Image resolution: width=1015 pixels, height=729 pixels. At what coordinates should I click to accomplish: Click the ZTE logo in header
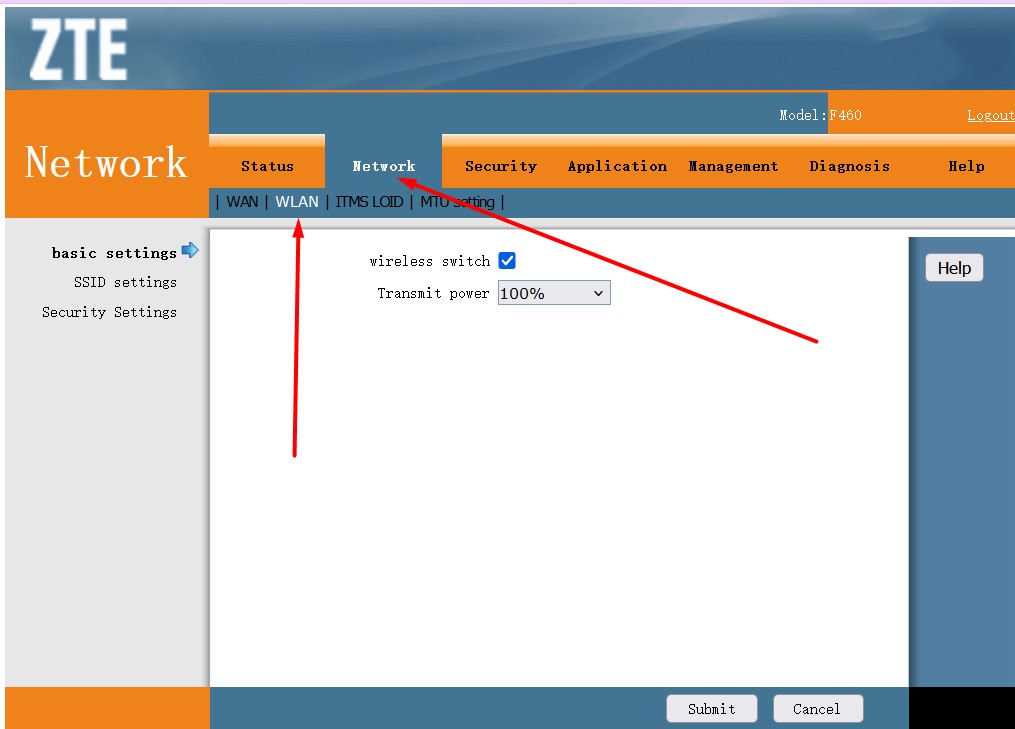coord(78,50)
